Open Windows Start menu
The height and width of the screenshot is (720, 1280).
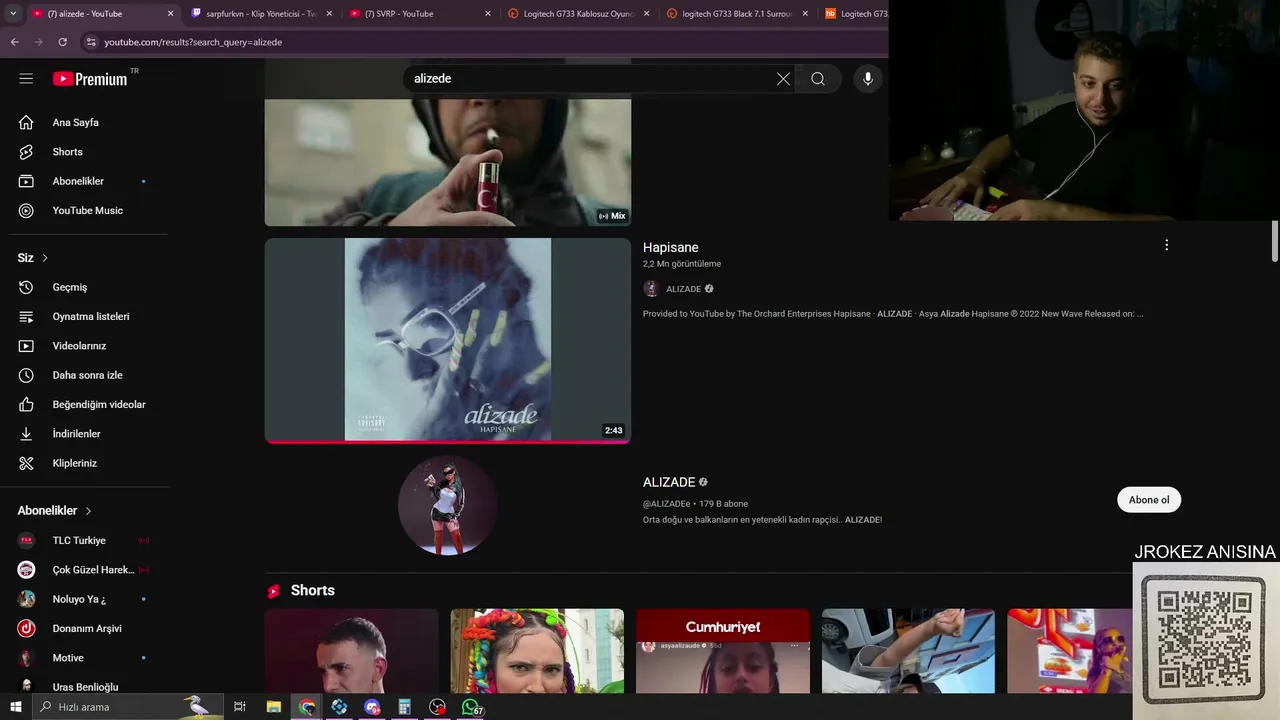(x=16, y=707)
